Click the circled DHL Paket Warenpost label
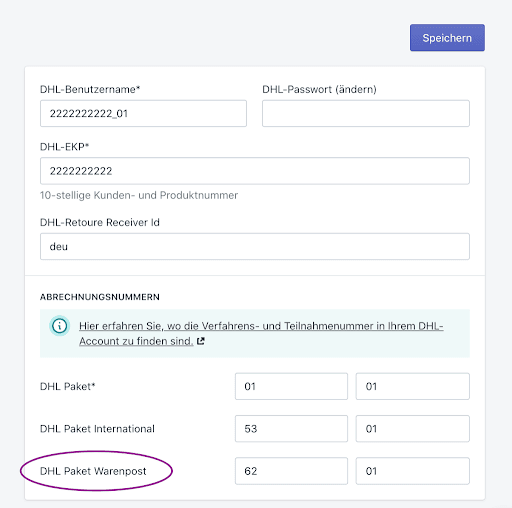The height and width of the screenshot is (508, 512). 93,471
